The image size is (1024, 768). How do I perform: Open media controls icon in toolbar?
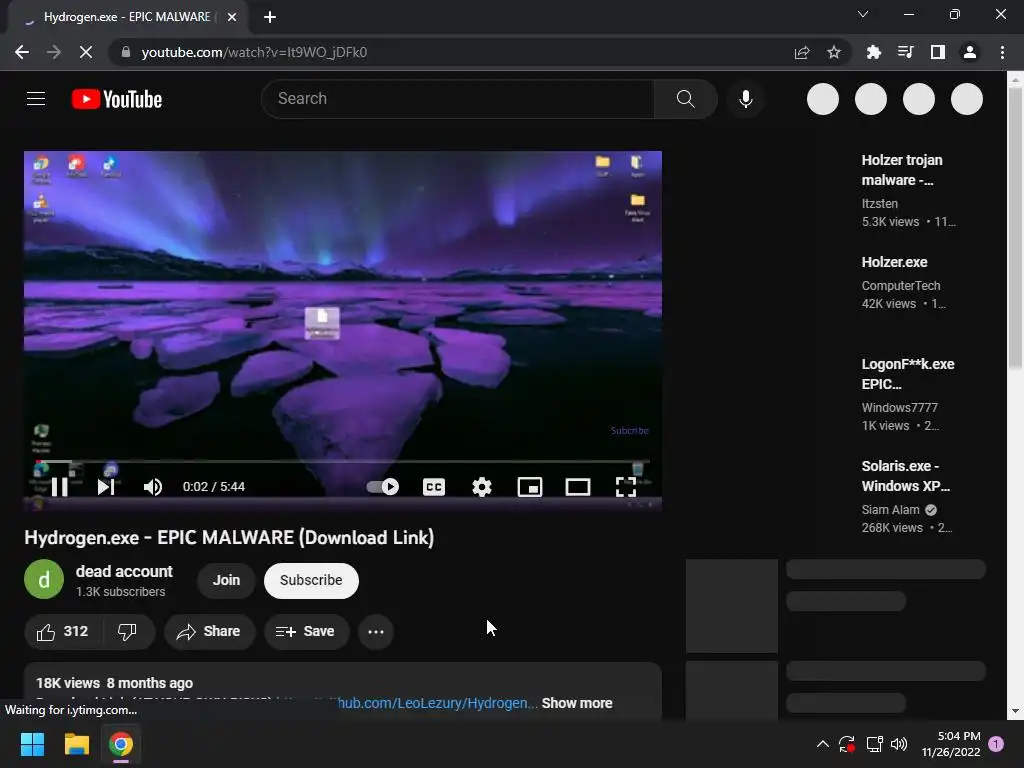click(x=905, y=52)
